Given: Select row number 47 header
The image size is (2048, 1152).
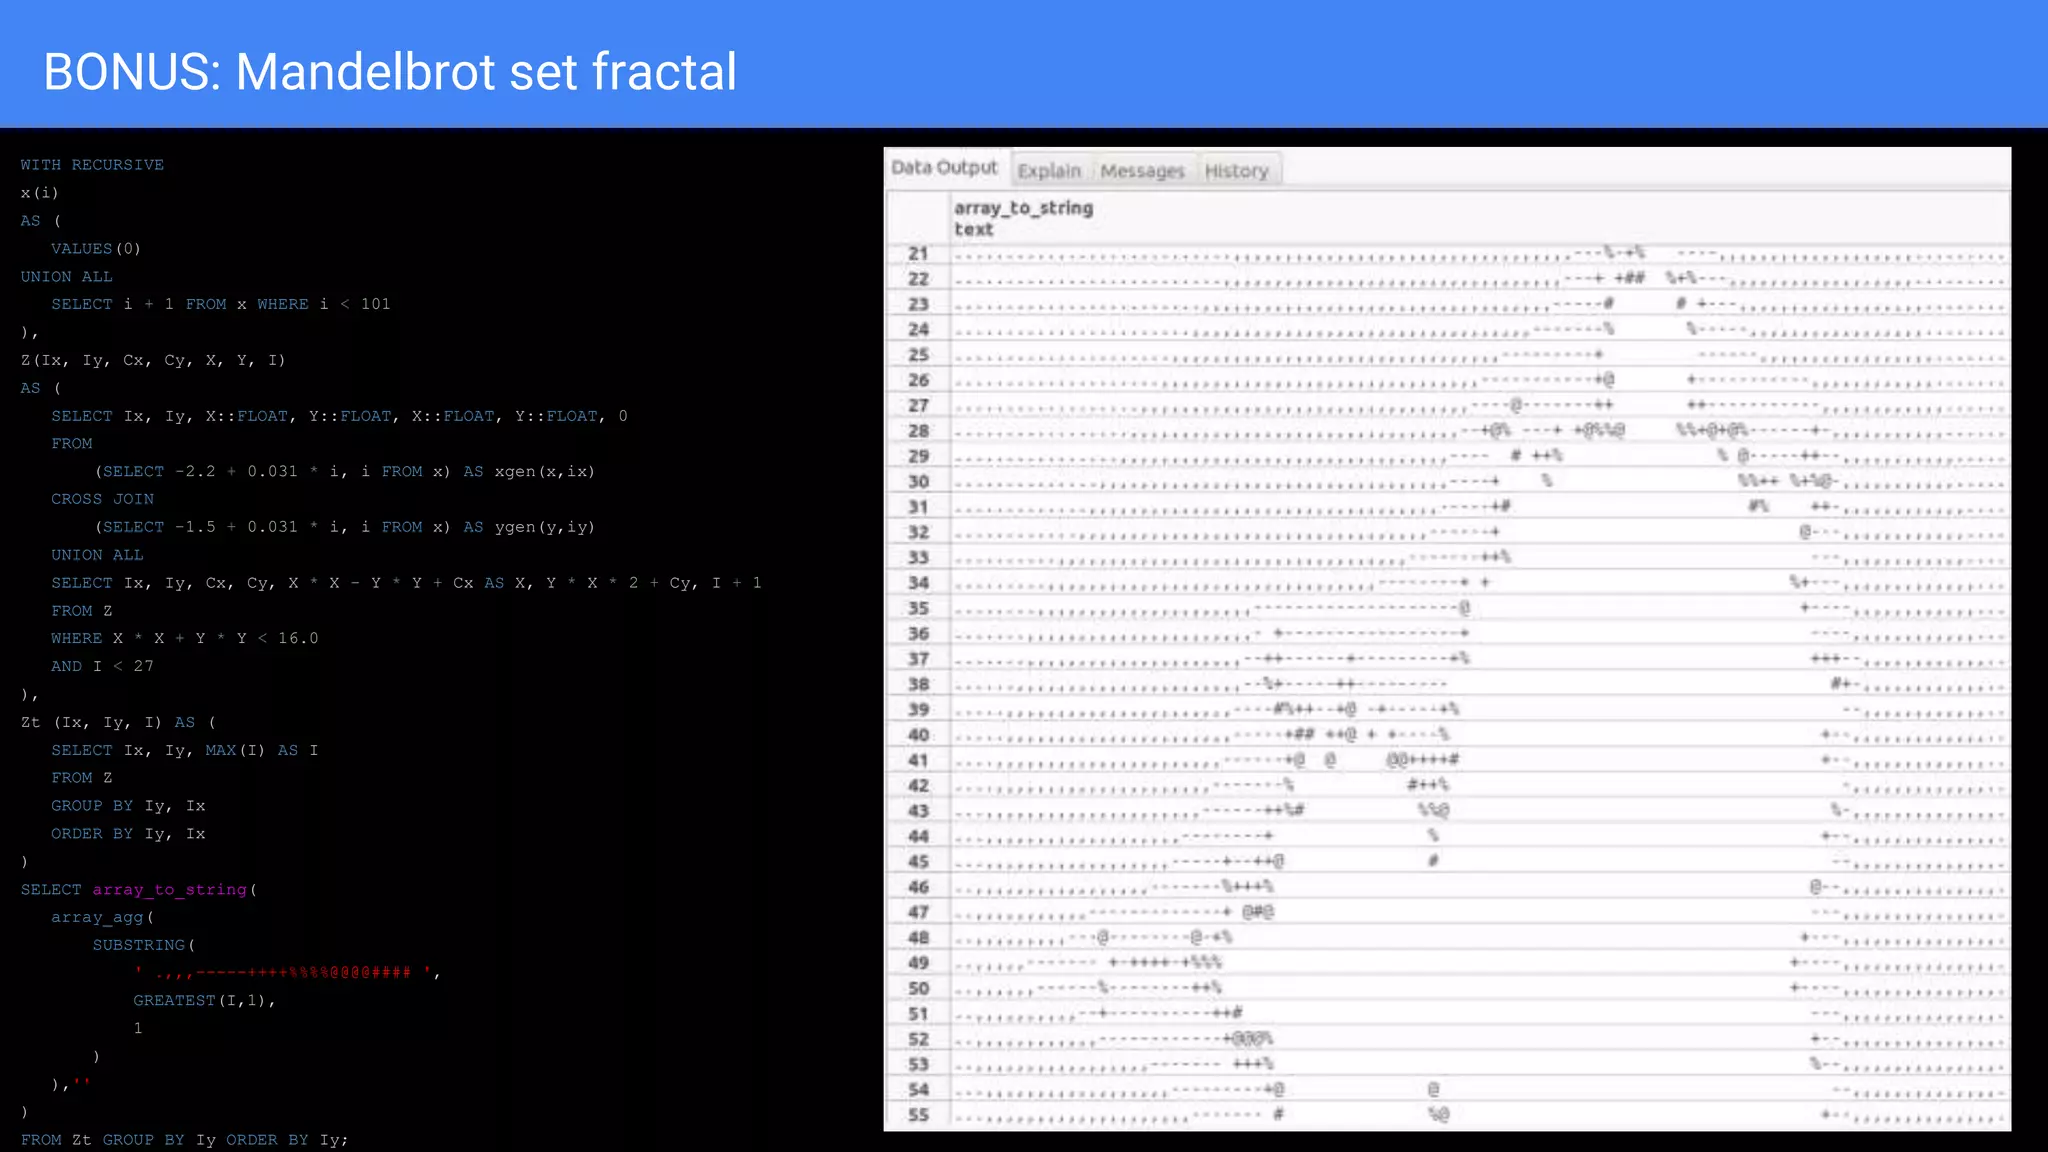Looking at the screenshot, I should tap(918, 912).
